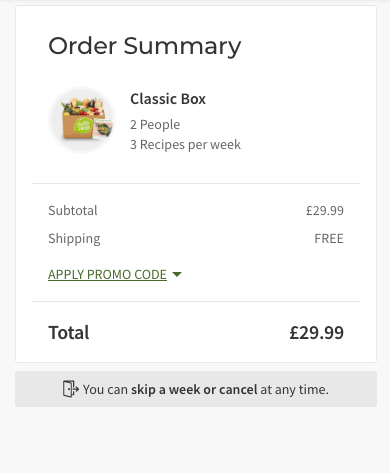Click the Order Summary heading

[145, 46]
